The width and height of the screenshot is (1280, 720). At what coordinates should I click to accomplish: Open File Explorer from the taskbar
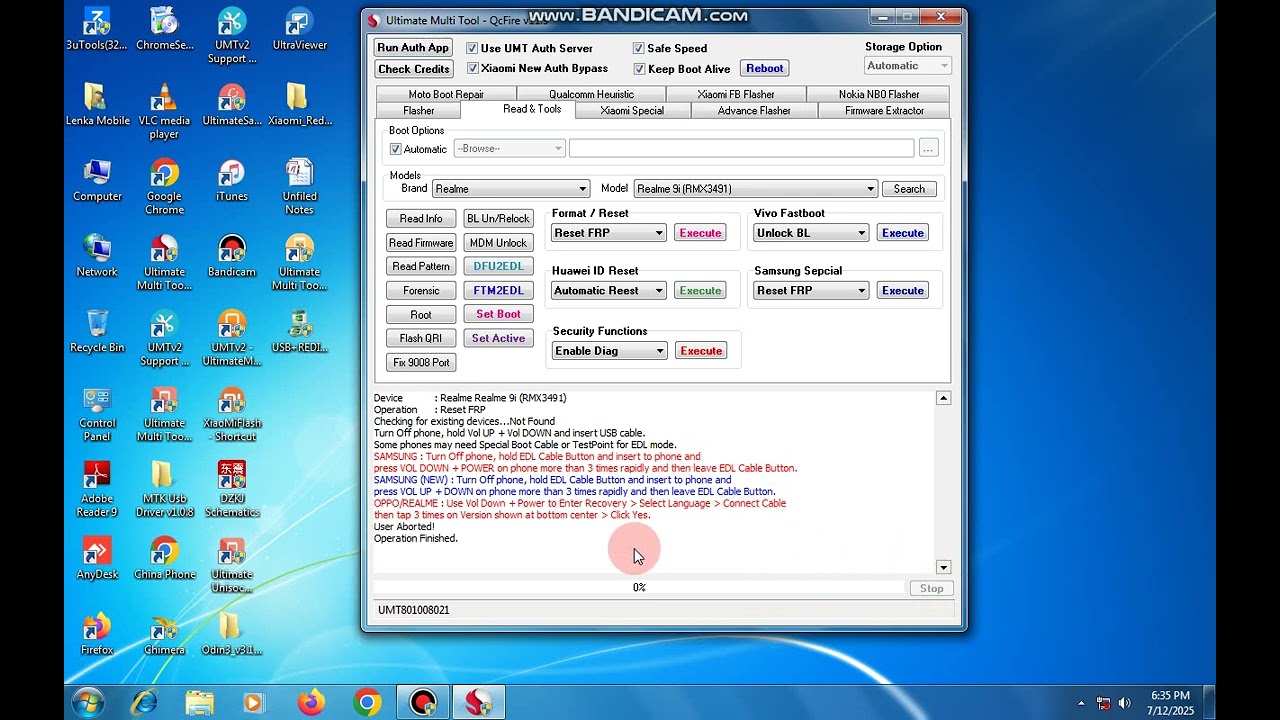[199, 703]
